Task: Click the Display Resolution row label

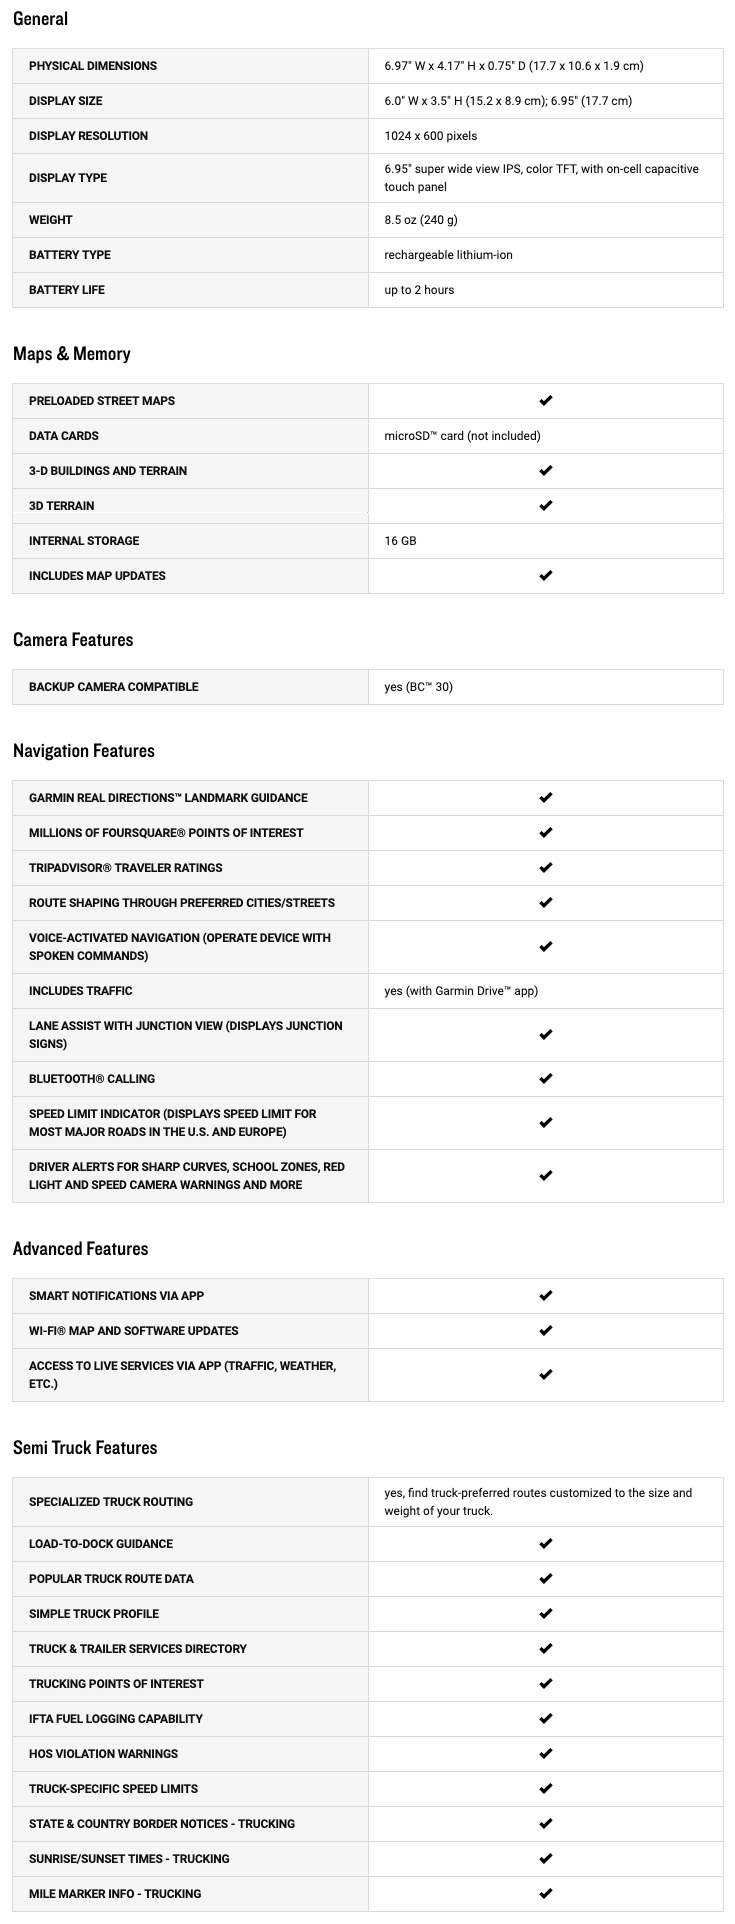Action: pos(88,136)
